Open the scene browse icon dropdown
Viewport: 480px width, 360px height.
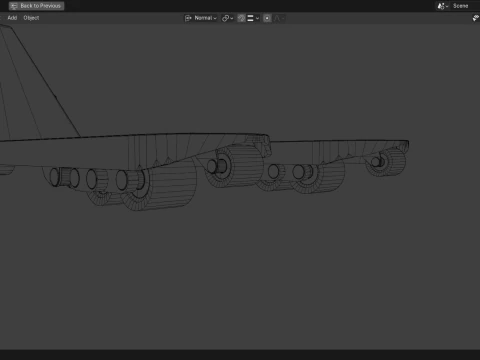(x=443, y=6)
